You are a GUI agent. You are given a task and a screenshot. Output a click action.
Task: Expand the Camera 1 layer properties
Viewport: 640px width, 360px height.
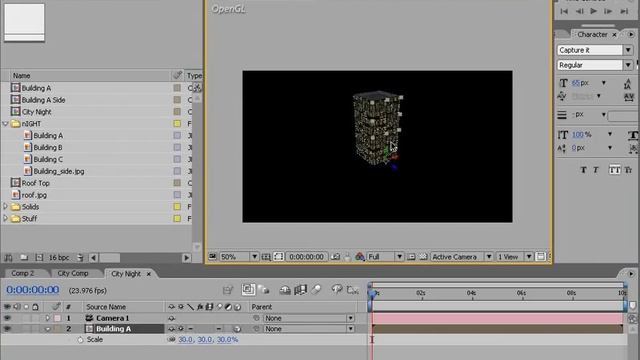click(48, 318)
